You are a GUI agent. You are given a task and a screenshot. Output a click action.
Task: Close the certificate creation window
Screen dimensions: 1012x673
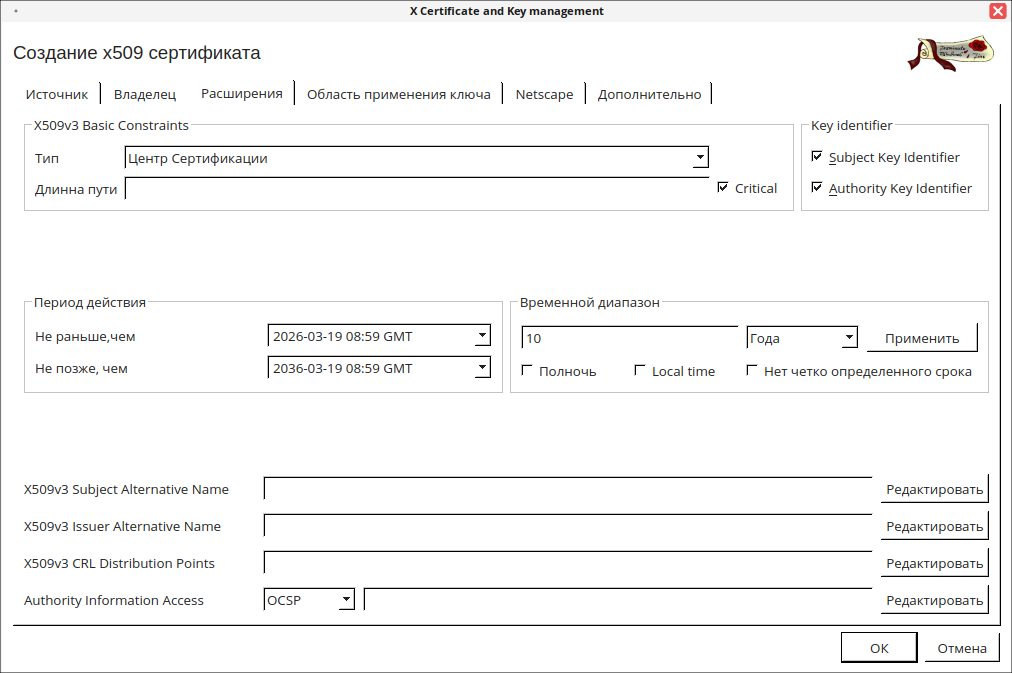click(x=997, y=11)
